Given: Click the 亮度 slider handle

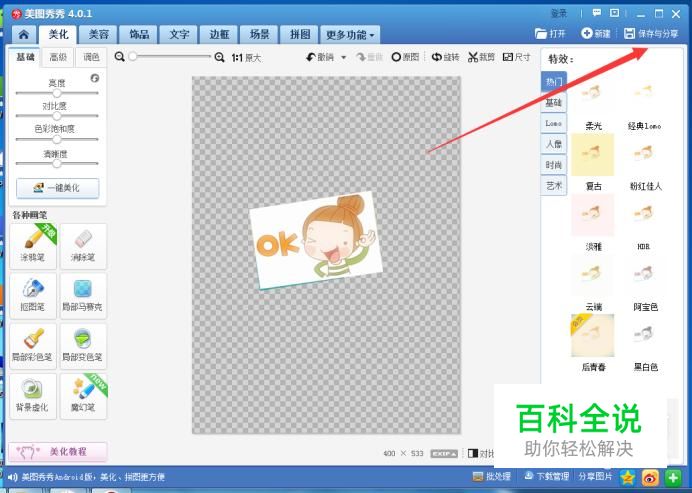Looking at the screenshot, I should [x=56, y=93].
